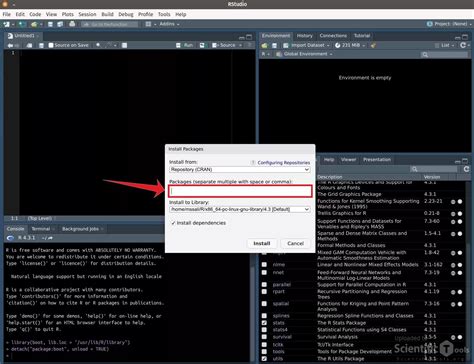This screenshot has width=474, height=364.
Task: Open the web link icon for the nnet package
Action: click(453, 273)
